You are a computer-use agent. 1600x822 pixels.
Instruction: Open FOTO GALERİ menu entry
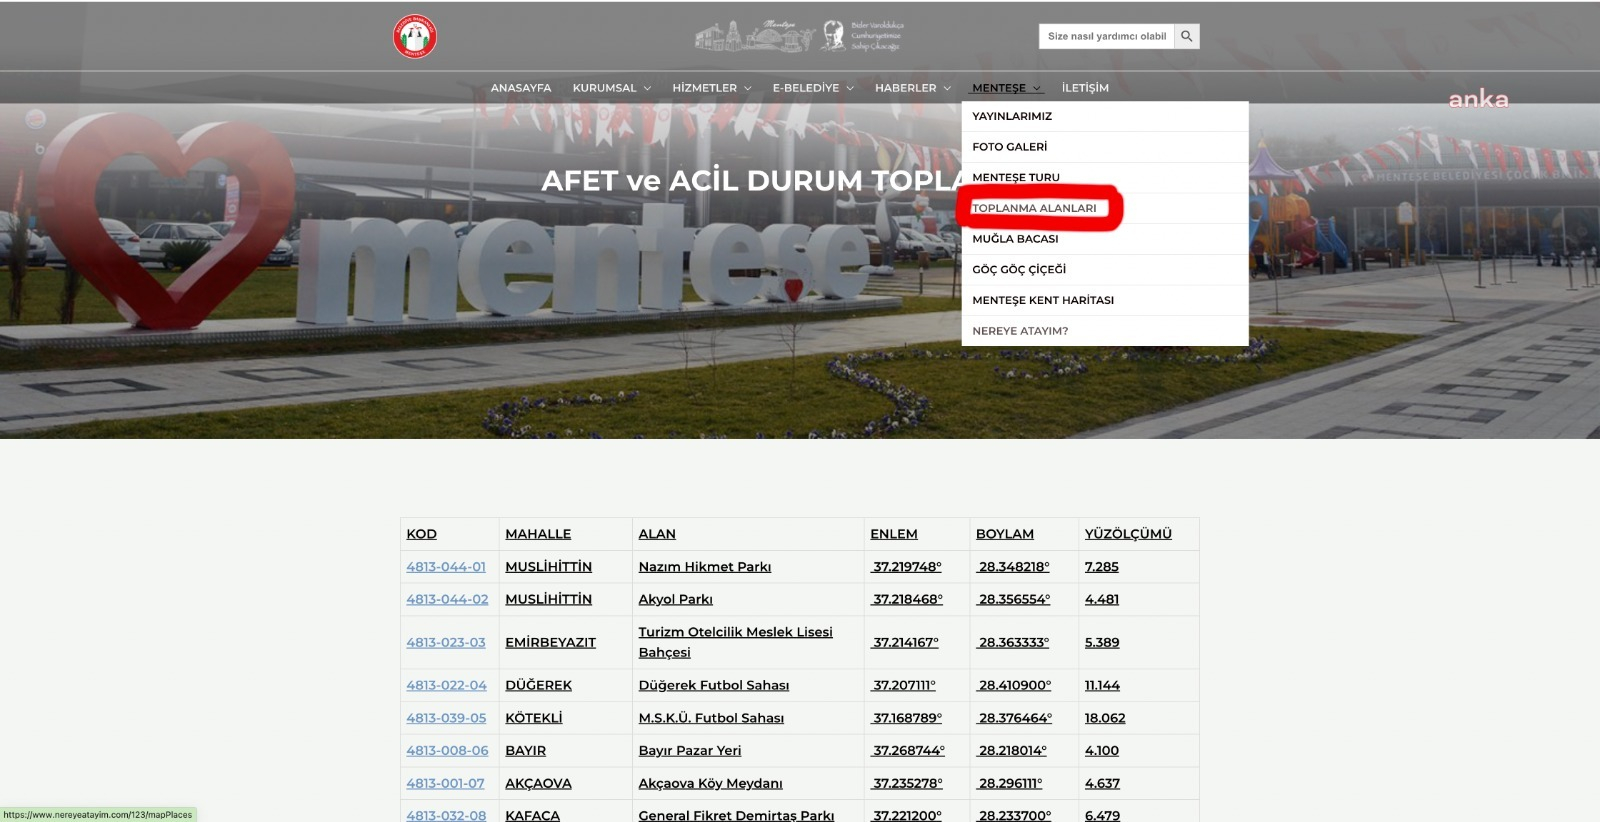point(1009,147)
